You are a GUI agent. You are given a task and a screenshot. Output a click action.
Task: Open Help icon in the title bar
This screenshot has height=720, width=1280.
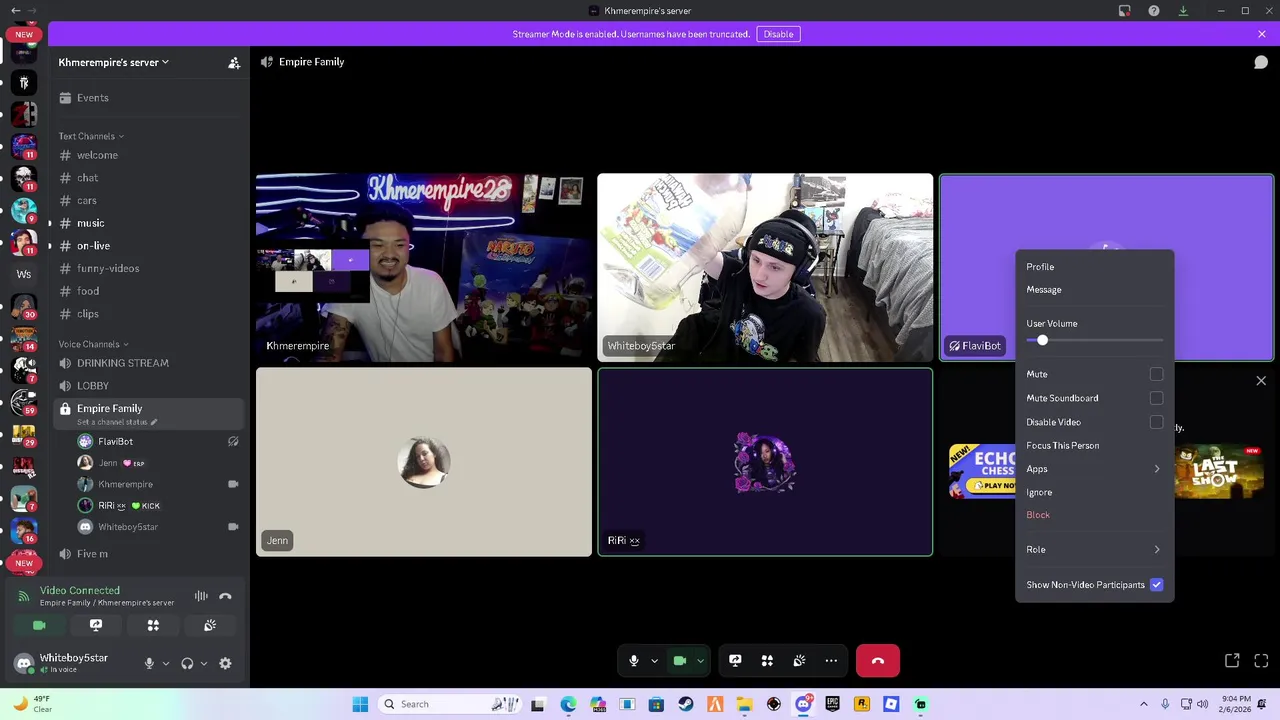point(1154,11)
